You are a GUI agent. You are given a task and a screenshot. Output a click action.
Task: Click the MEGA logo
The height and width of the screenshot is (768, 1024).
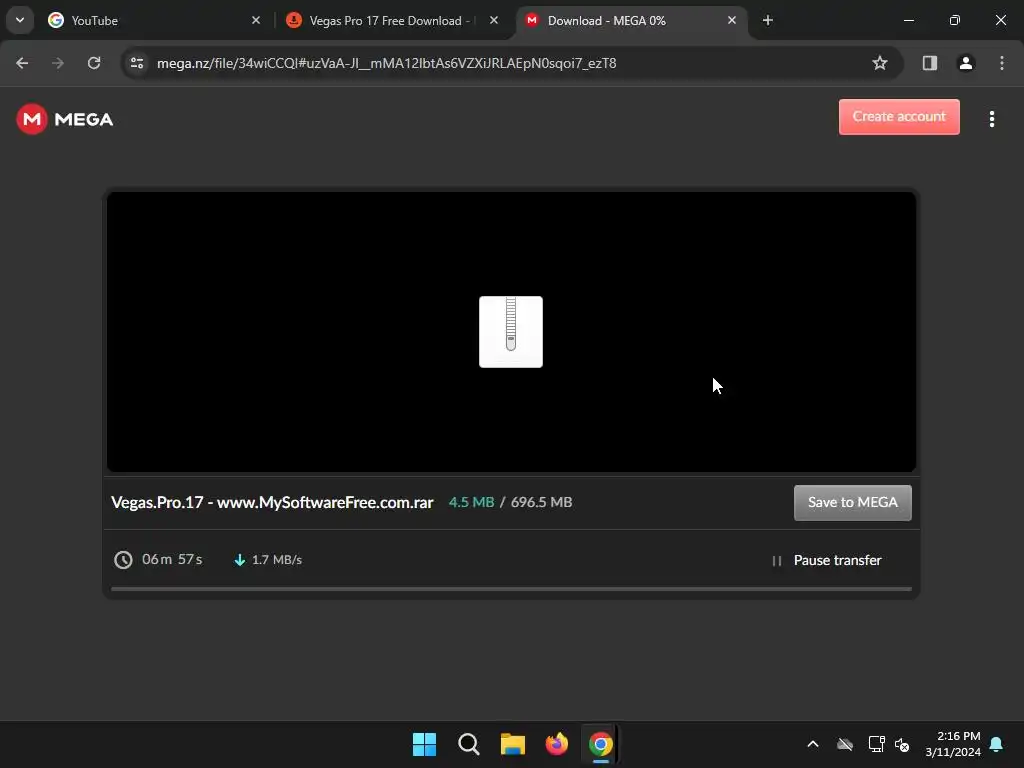65,119
